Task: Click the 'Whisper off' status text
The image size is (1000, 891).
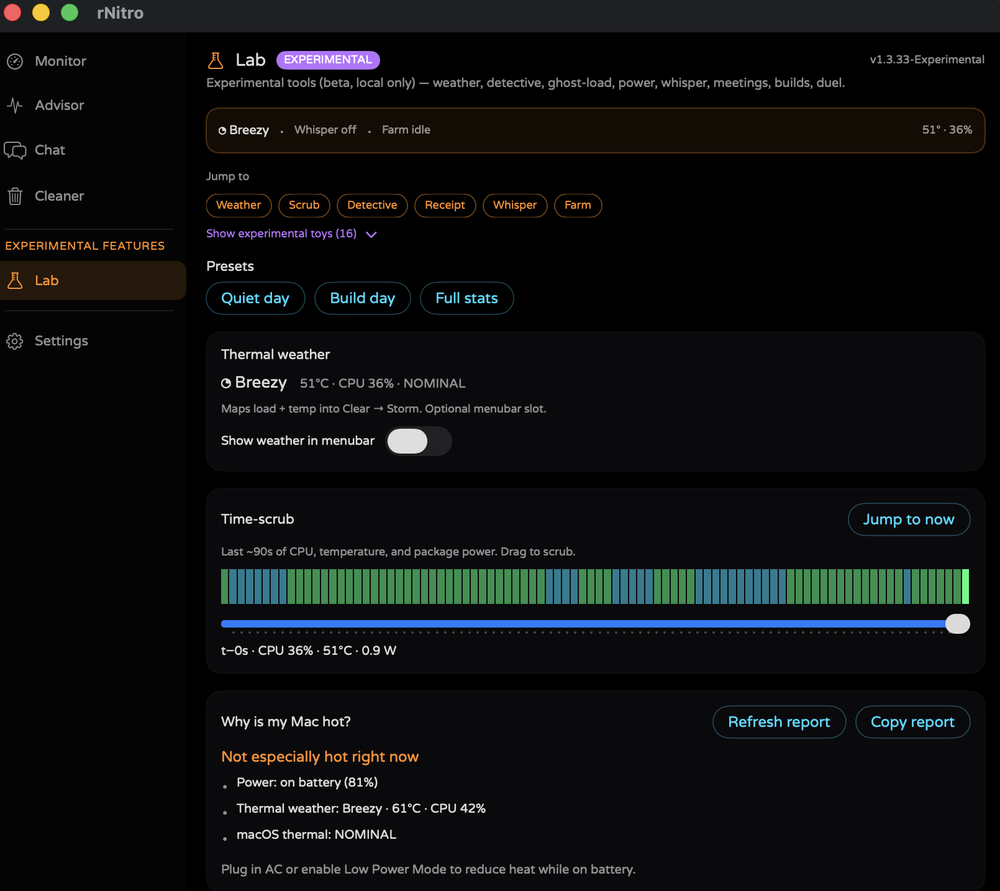Action: coord(325,130)
